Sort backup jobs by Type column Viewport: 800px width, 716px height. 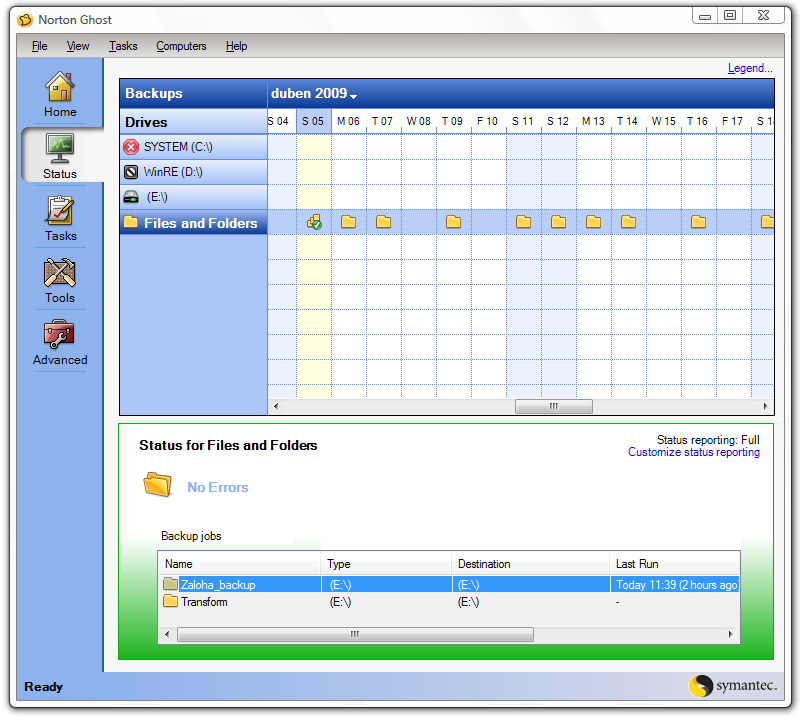[386, 564]
